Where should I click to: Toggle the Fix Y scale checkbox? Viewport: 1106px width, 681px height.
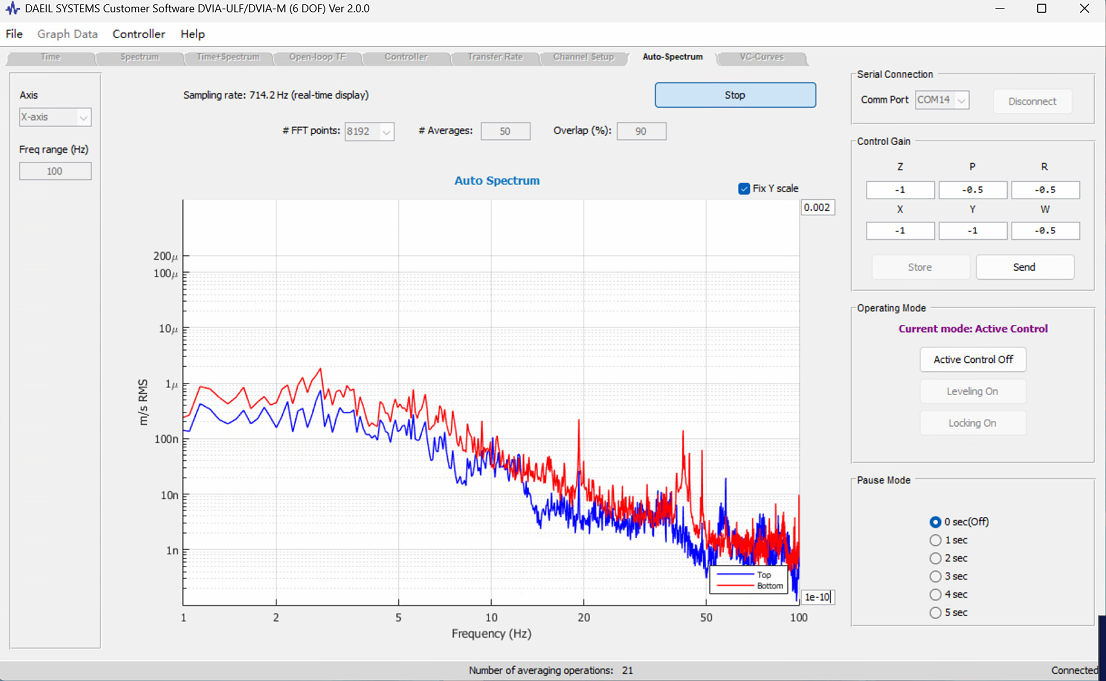pyautogui.click(x=744, y=188)
